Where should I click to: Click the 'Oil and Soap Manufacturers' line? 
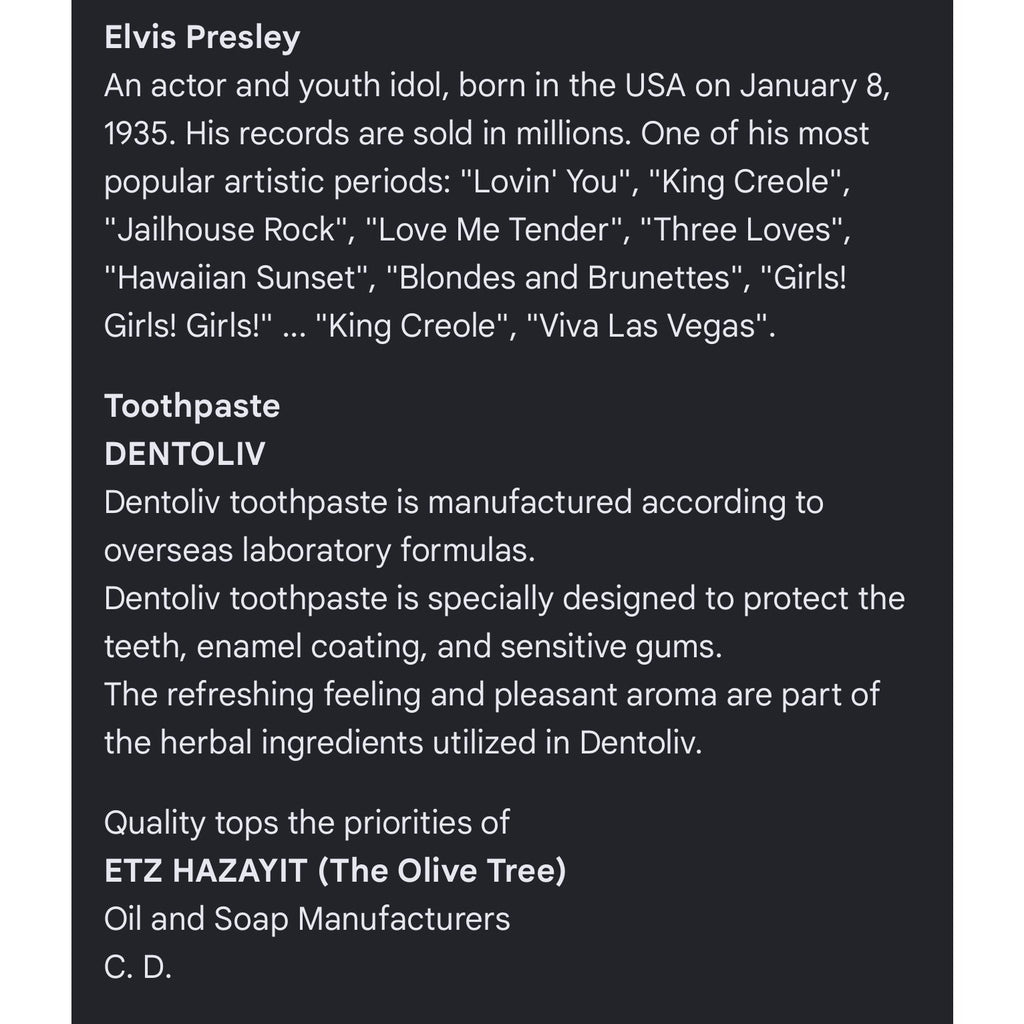pos(307,919)
